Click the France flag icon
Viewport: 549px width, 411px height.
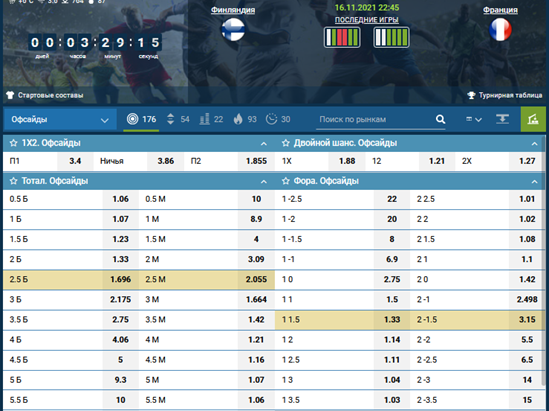500,29
